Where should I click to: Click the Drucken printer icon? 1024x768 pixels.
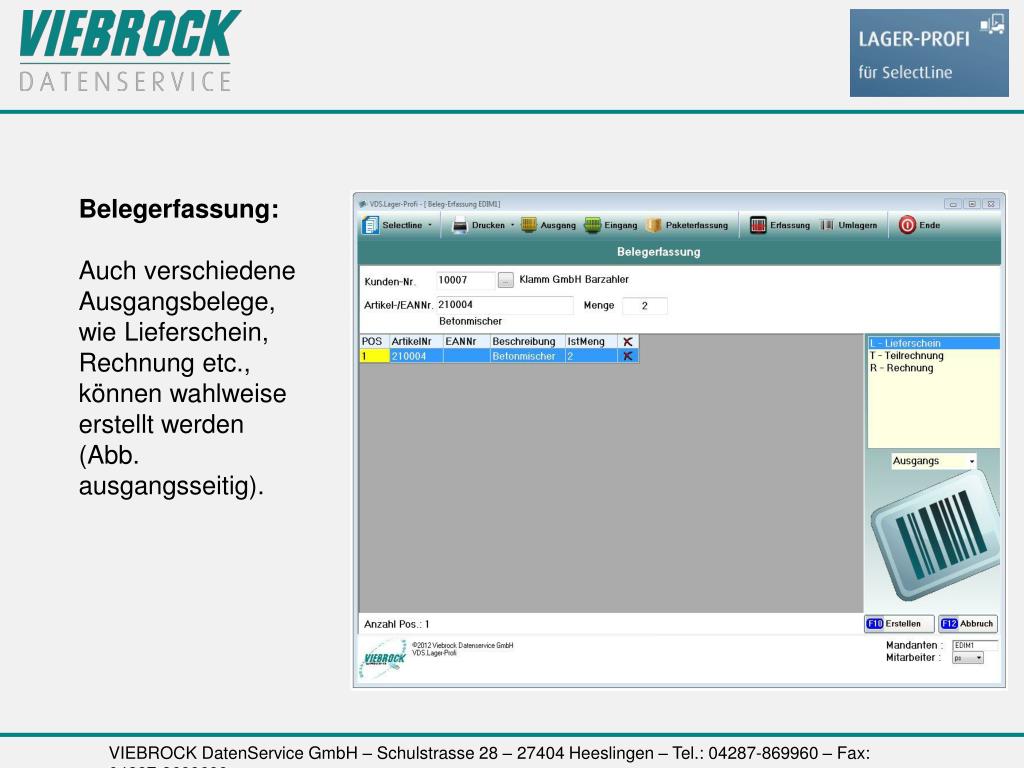(460, 225)
